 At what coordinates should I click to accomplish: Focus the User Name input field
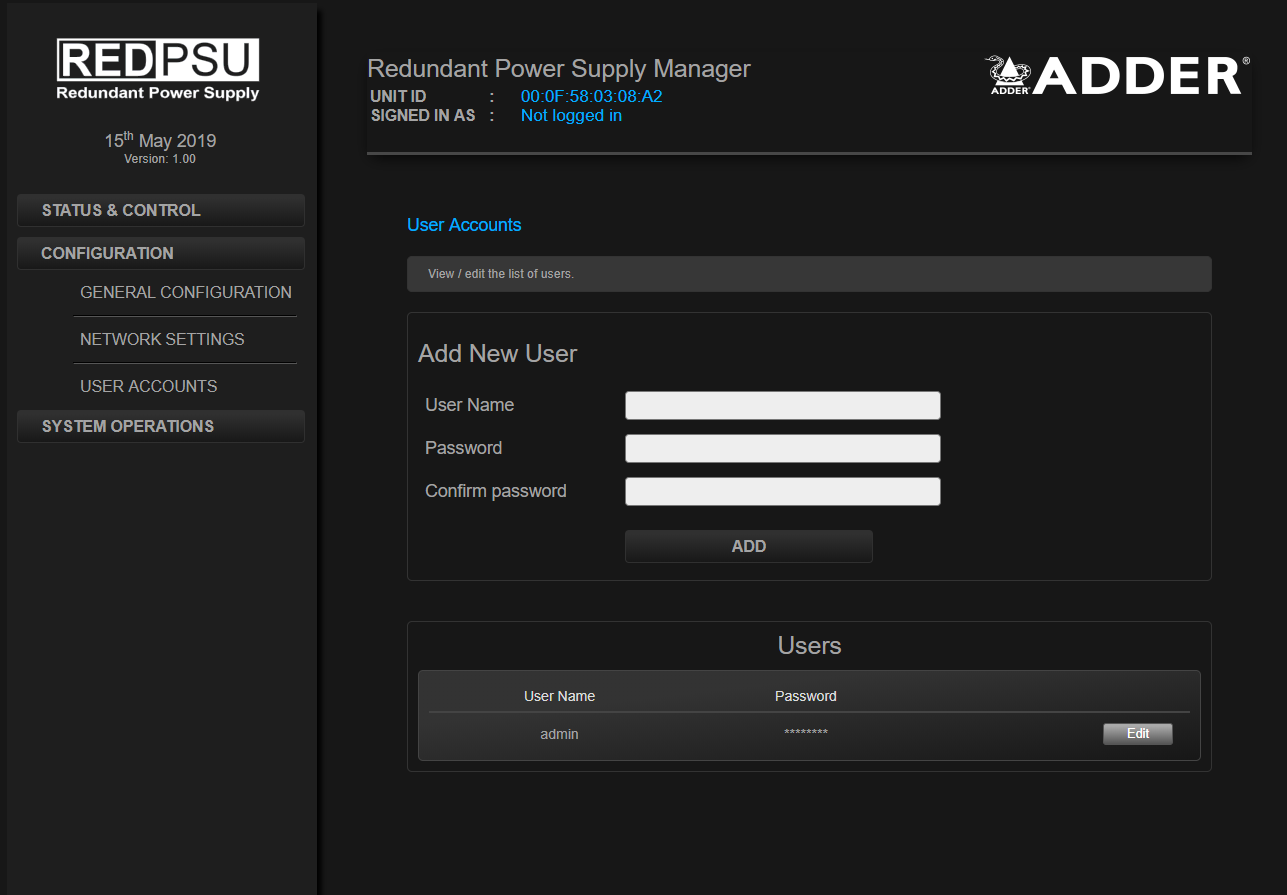[782, 405]
